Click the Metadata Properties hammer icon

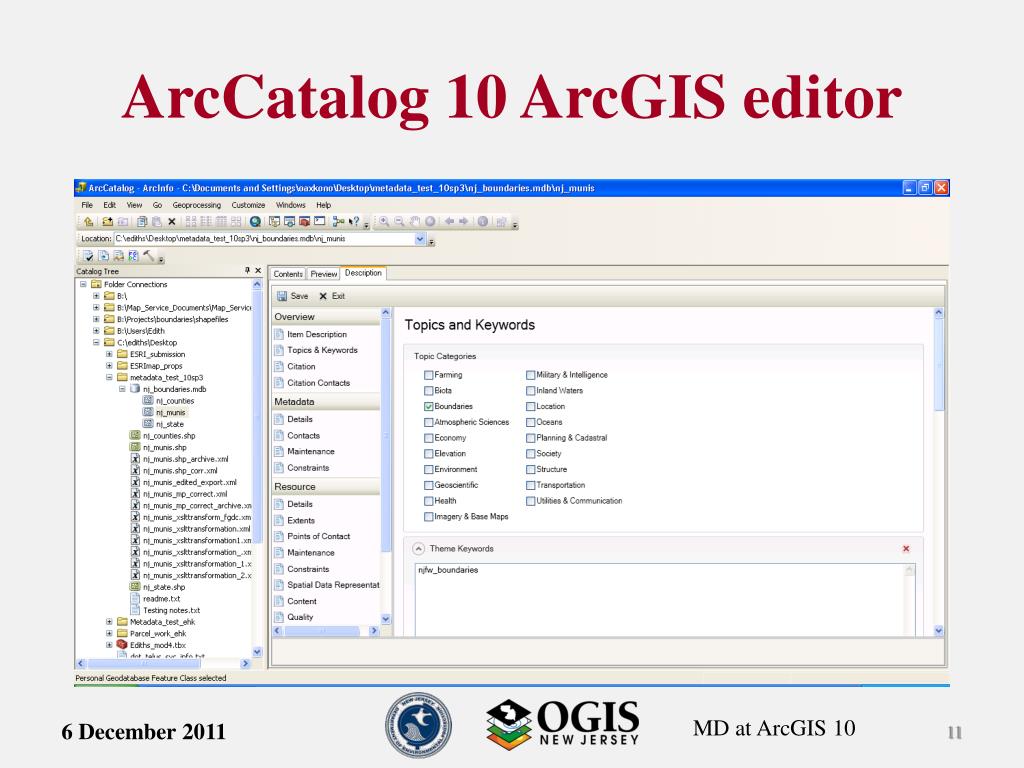[x=148, y=256]
